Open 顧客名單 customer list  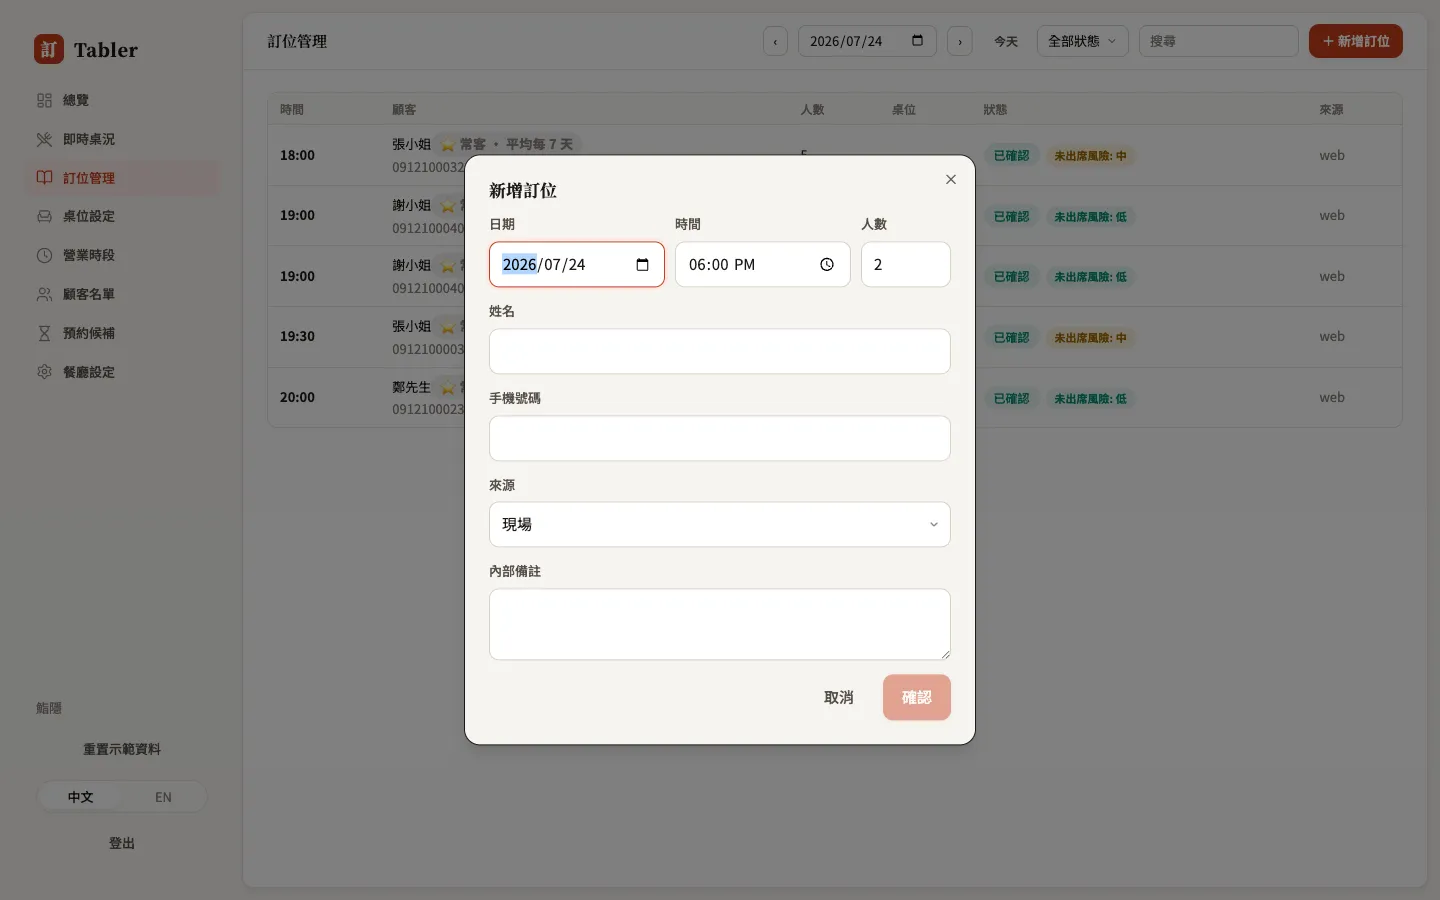(121, 294)
